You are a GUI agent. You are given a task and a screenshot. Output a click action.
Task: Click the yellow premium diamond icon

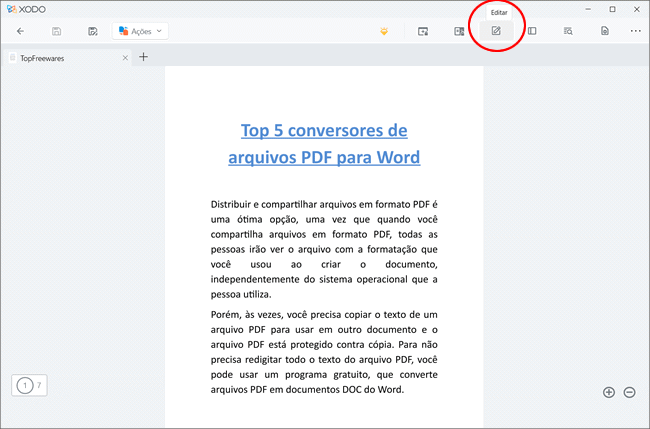click(384, 31)
